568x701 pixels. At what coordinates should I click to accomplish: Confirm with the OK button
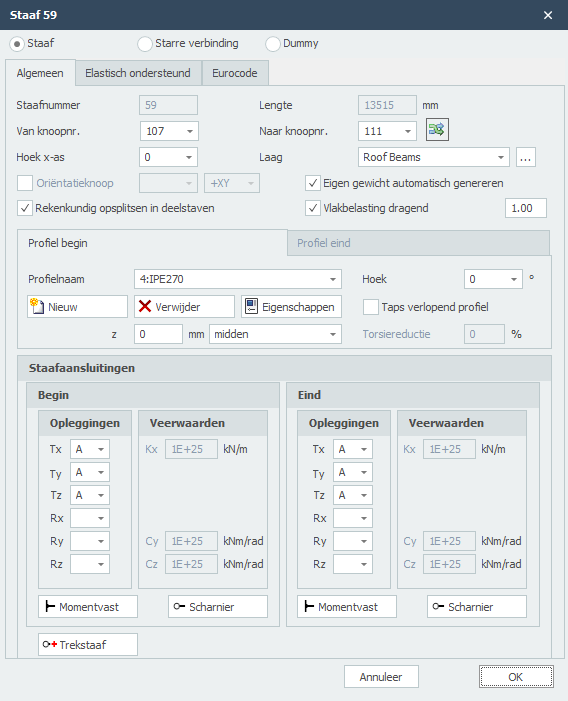pyautogui.click(x=516, y=677)
